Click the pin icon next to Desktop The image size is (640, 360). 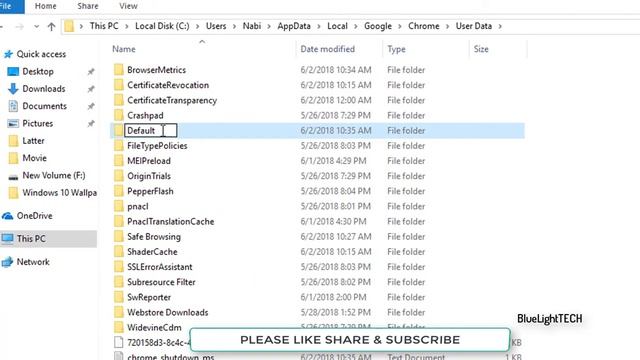click(x=91, y=72)
